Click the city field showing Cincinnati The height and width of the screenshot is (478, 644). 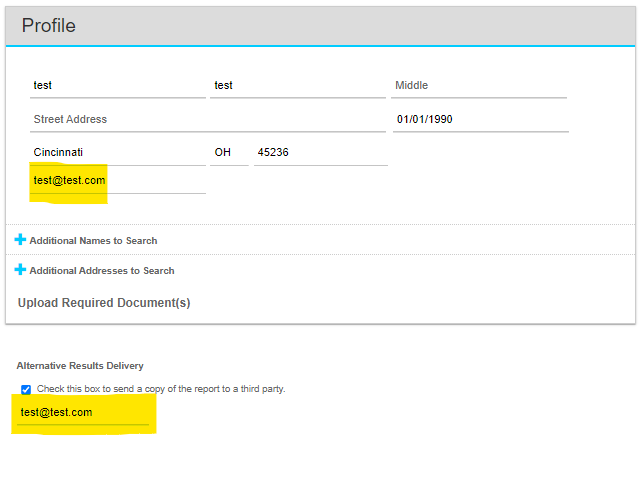[117, 153]
